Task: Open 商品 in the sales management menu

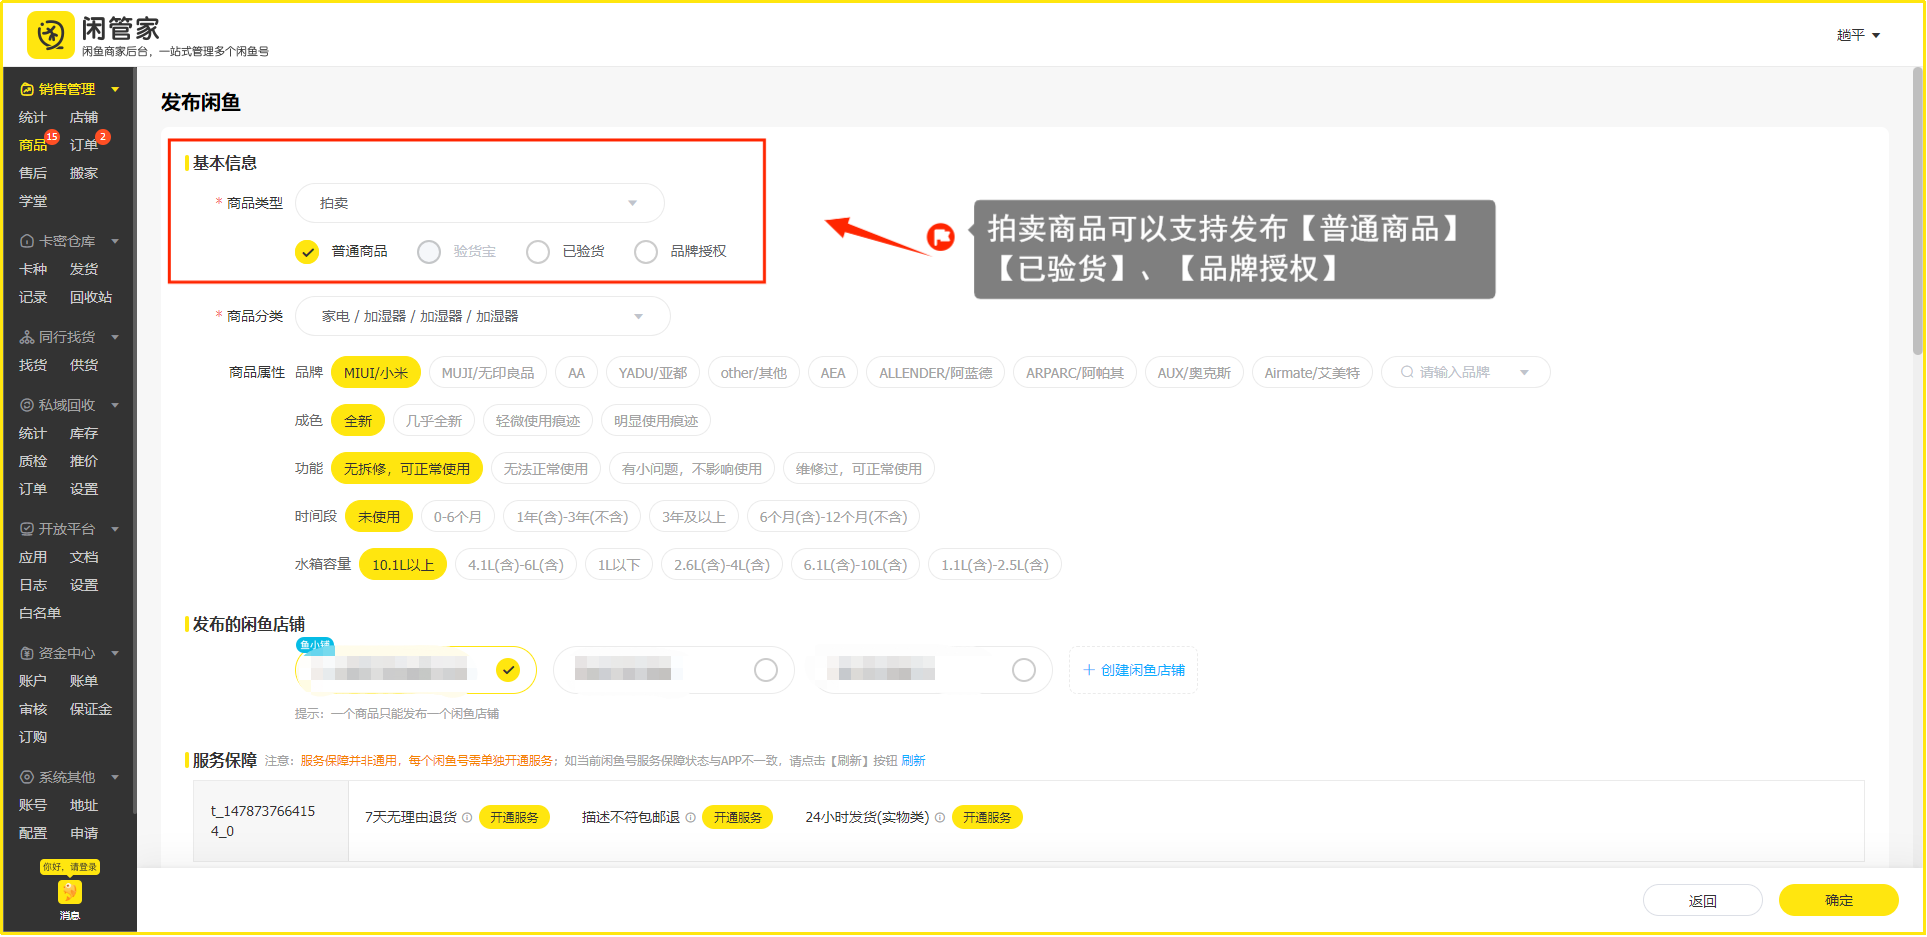Action: coord(33,145)
